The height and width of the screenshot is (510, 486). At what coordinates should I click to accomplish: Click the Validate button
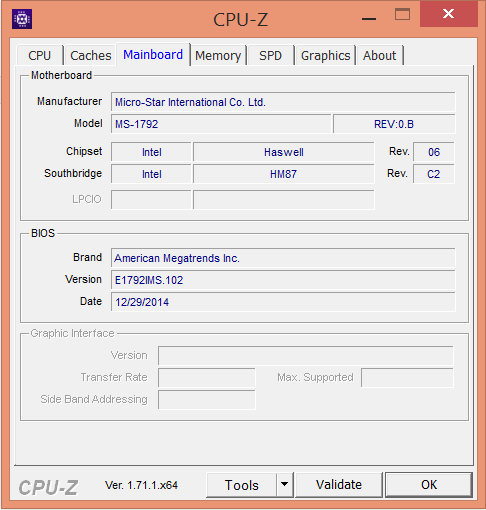click(x=339, y=485)
